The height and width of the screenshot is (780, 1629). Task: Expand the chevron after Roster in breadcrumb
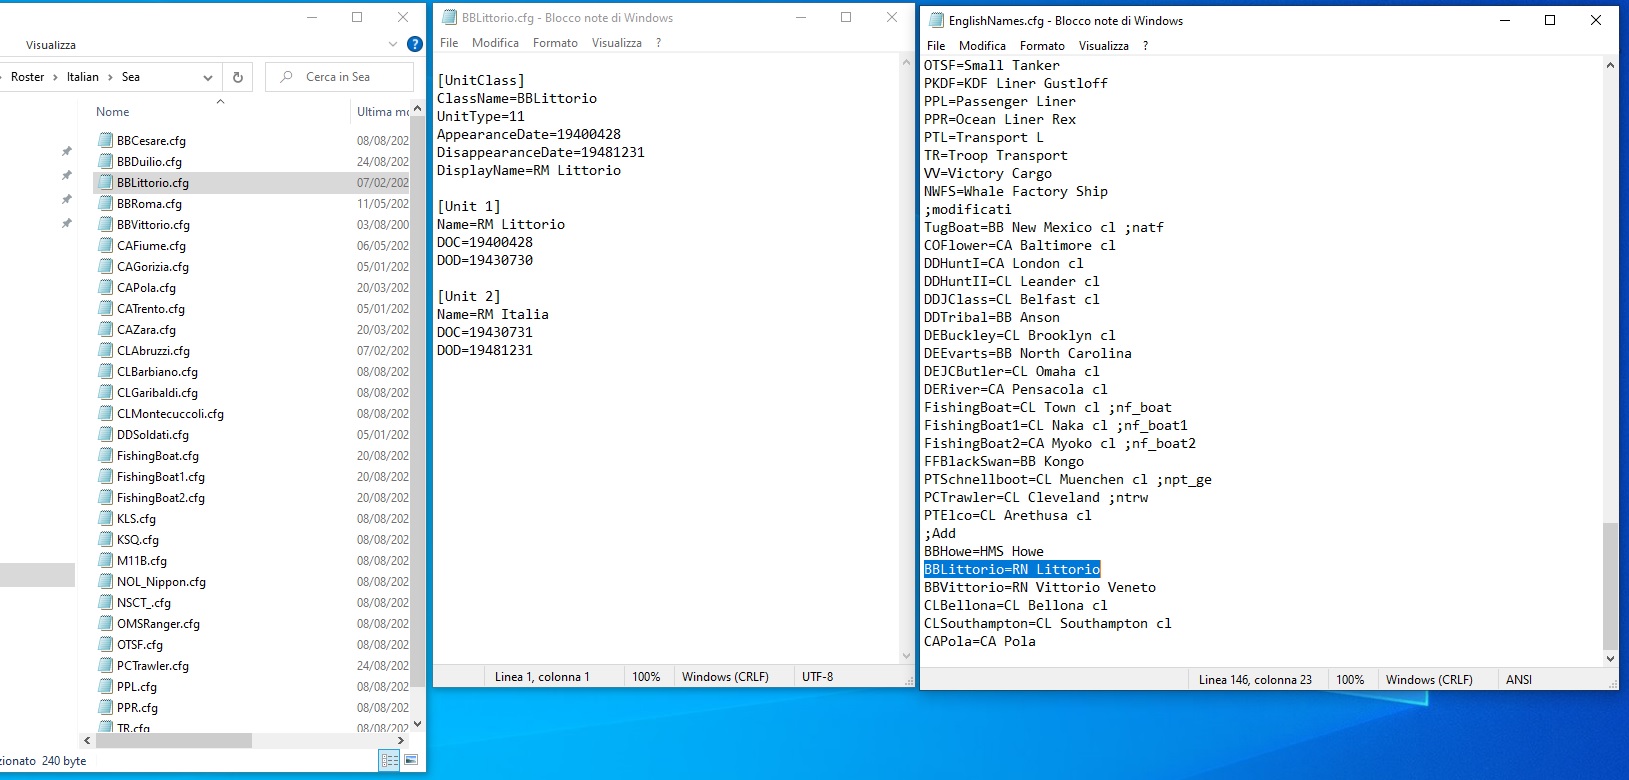[x=56, y=77]
